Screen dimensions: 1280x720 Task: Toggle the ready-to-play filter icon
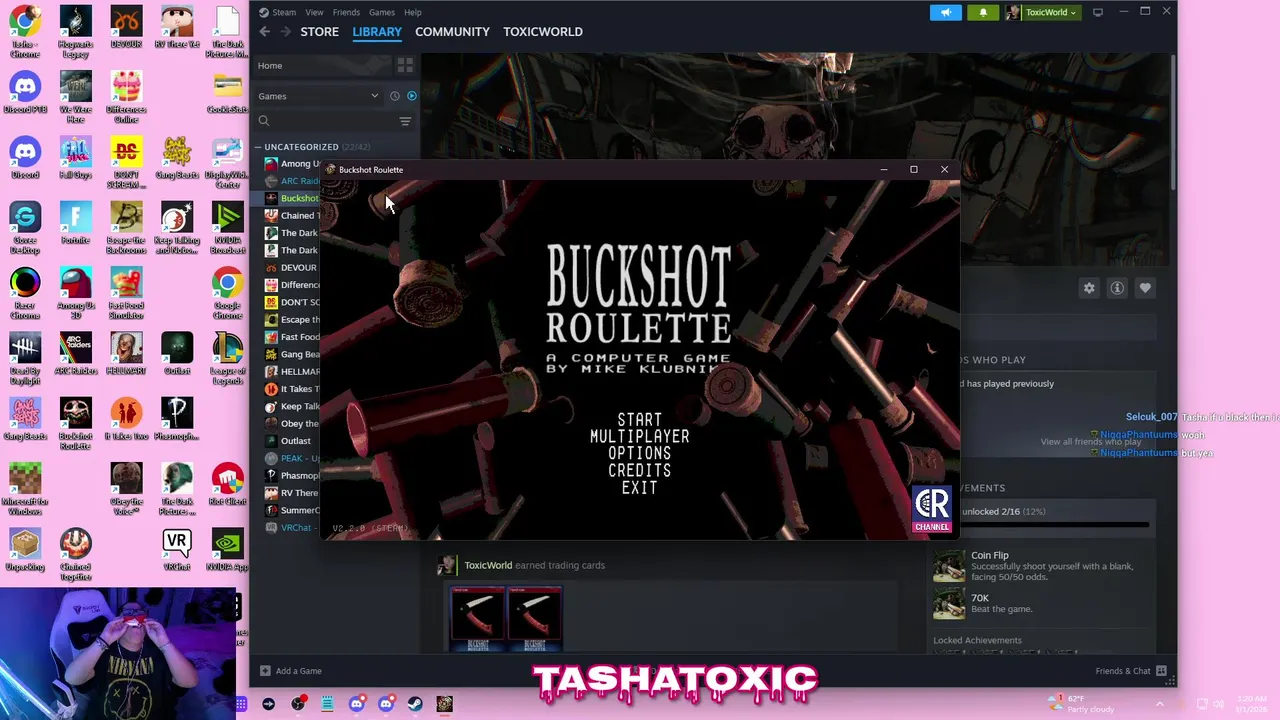[411, 96]
